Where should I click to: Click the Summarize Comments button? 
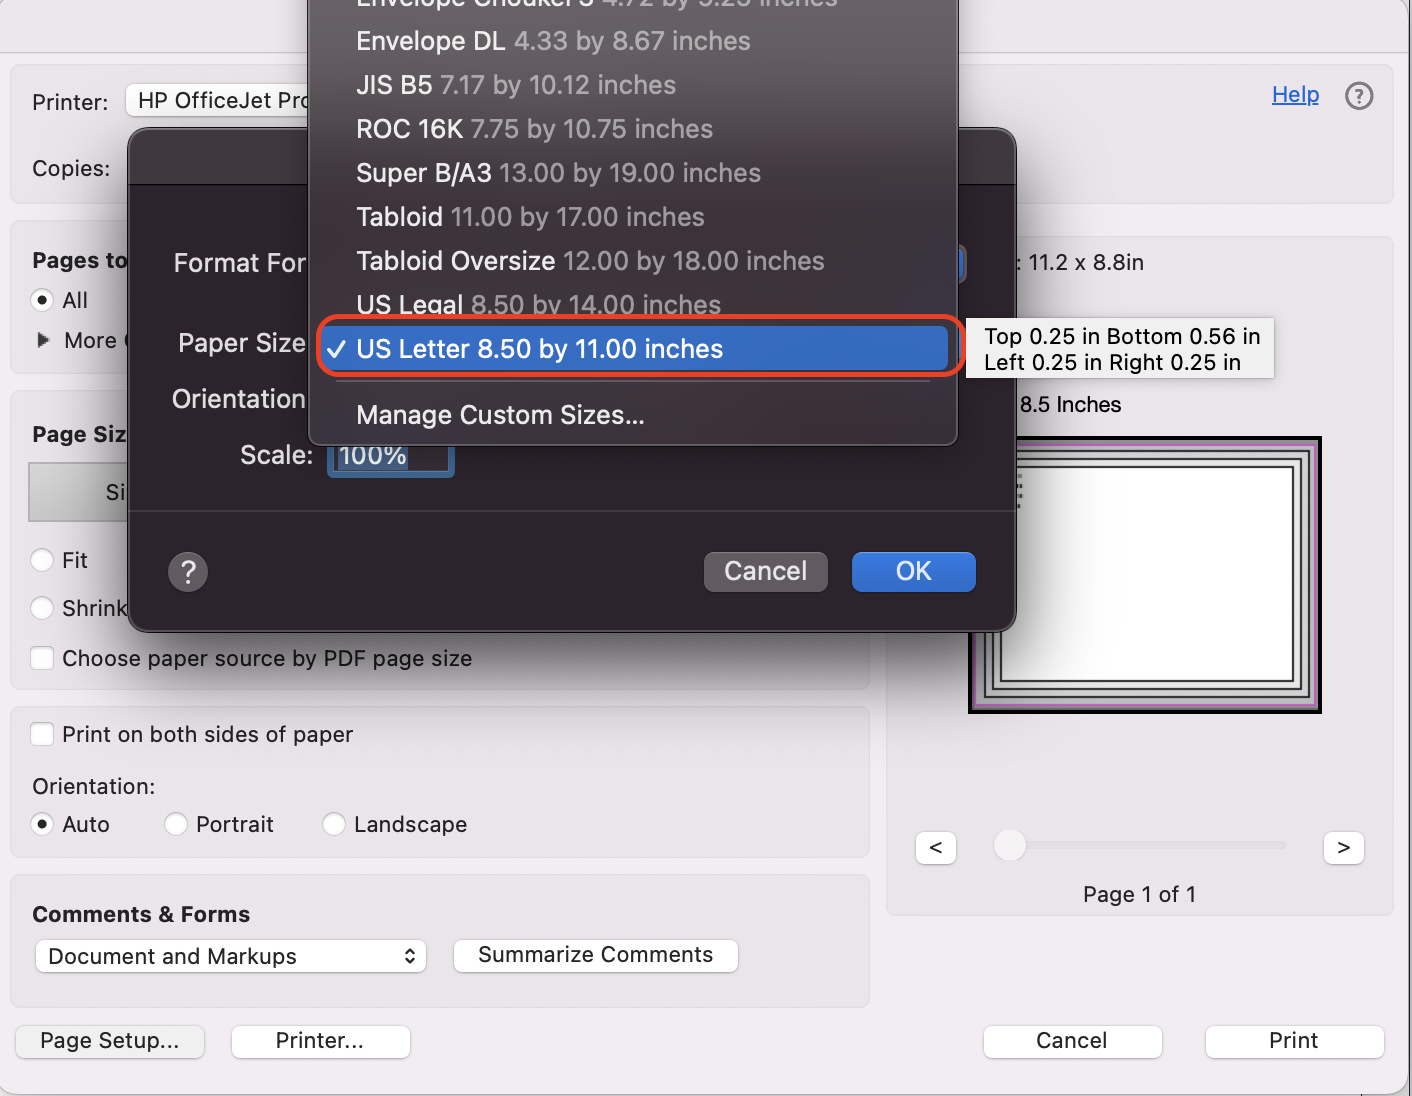click(595, 955)
